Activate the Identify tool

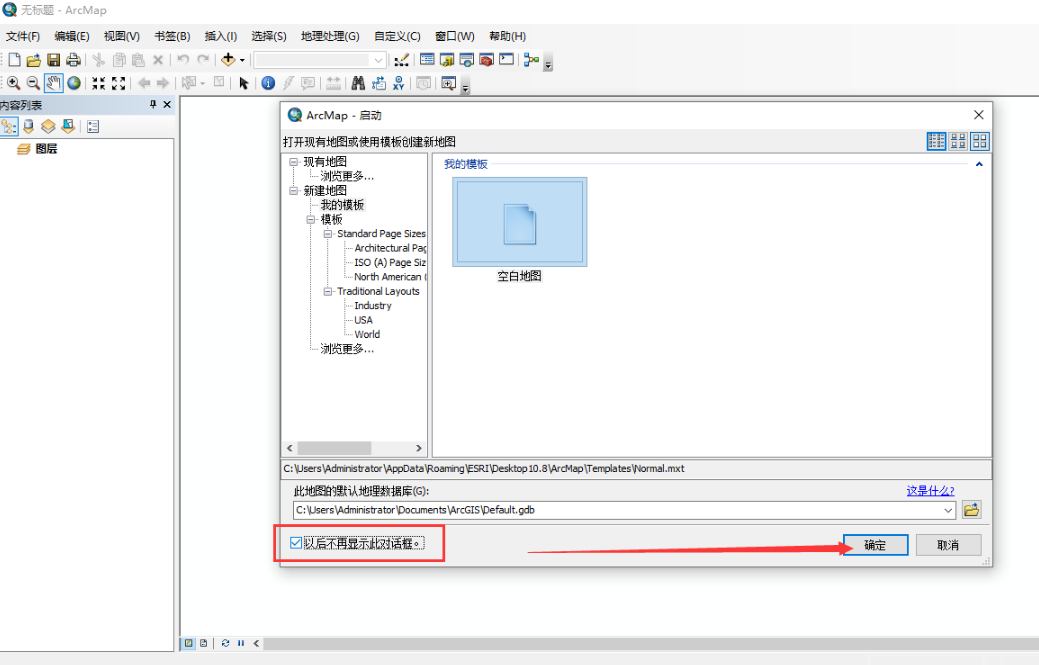pos(268,83)
